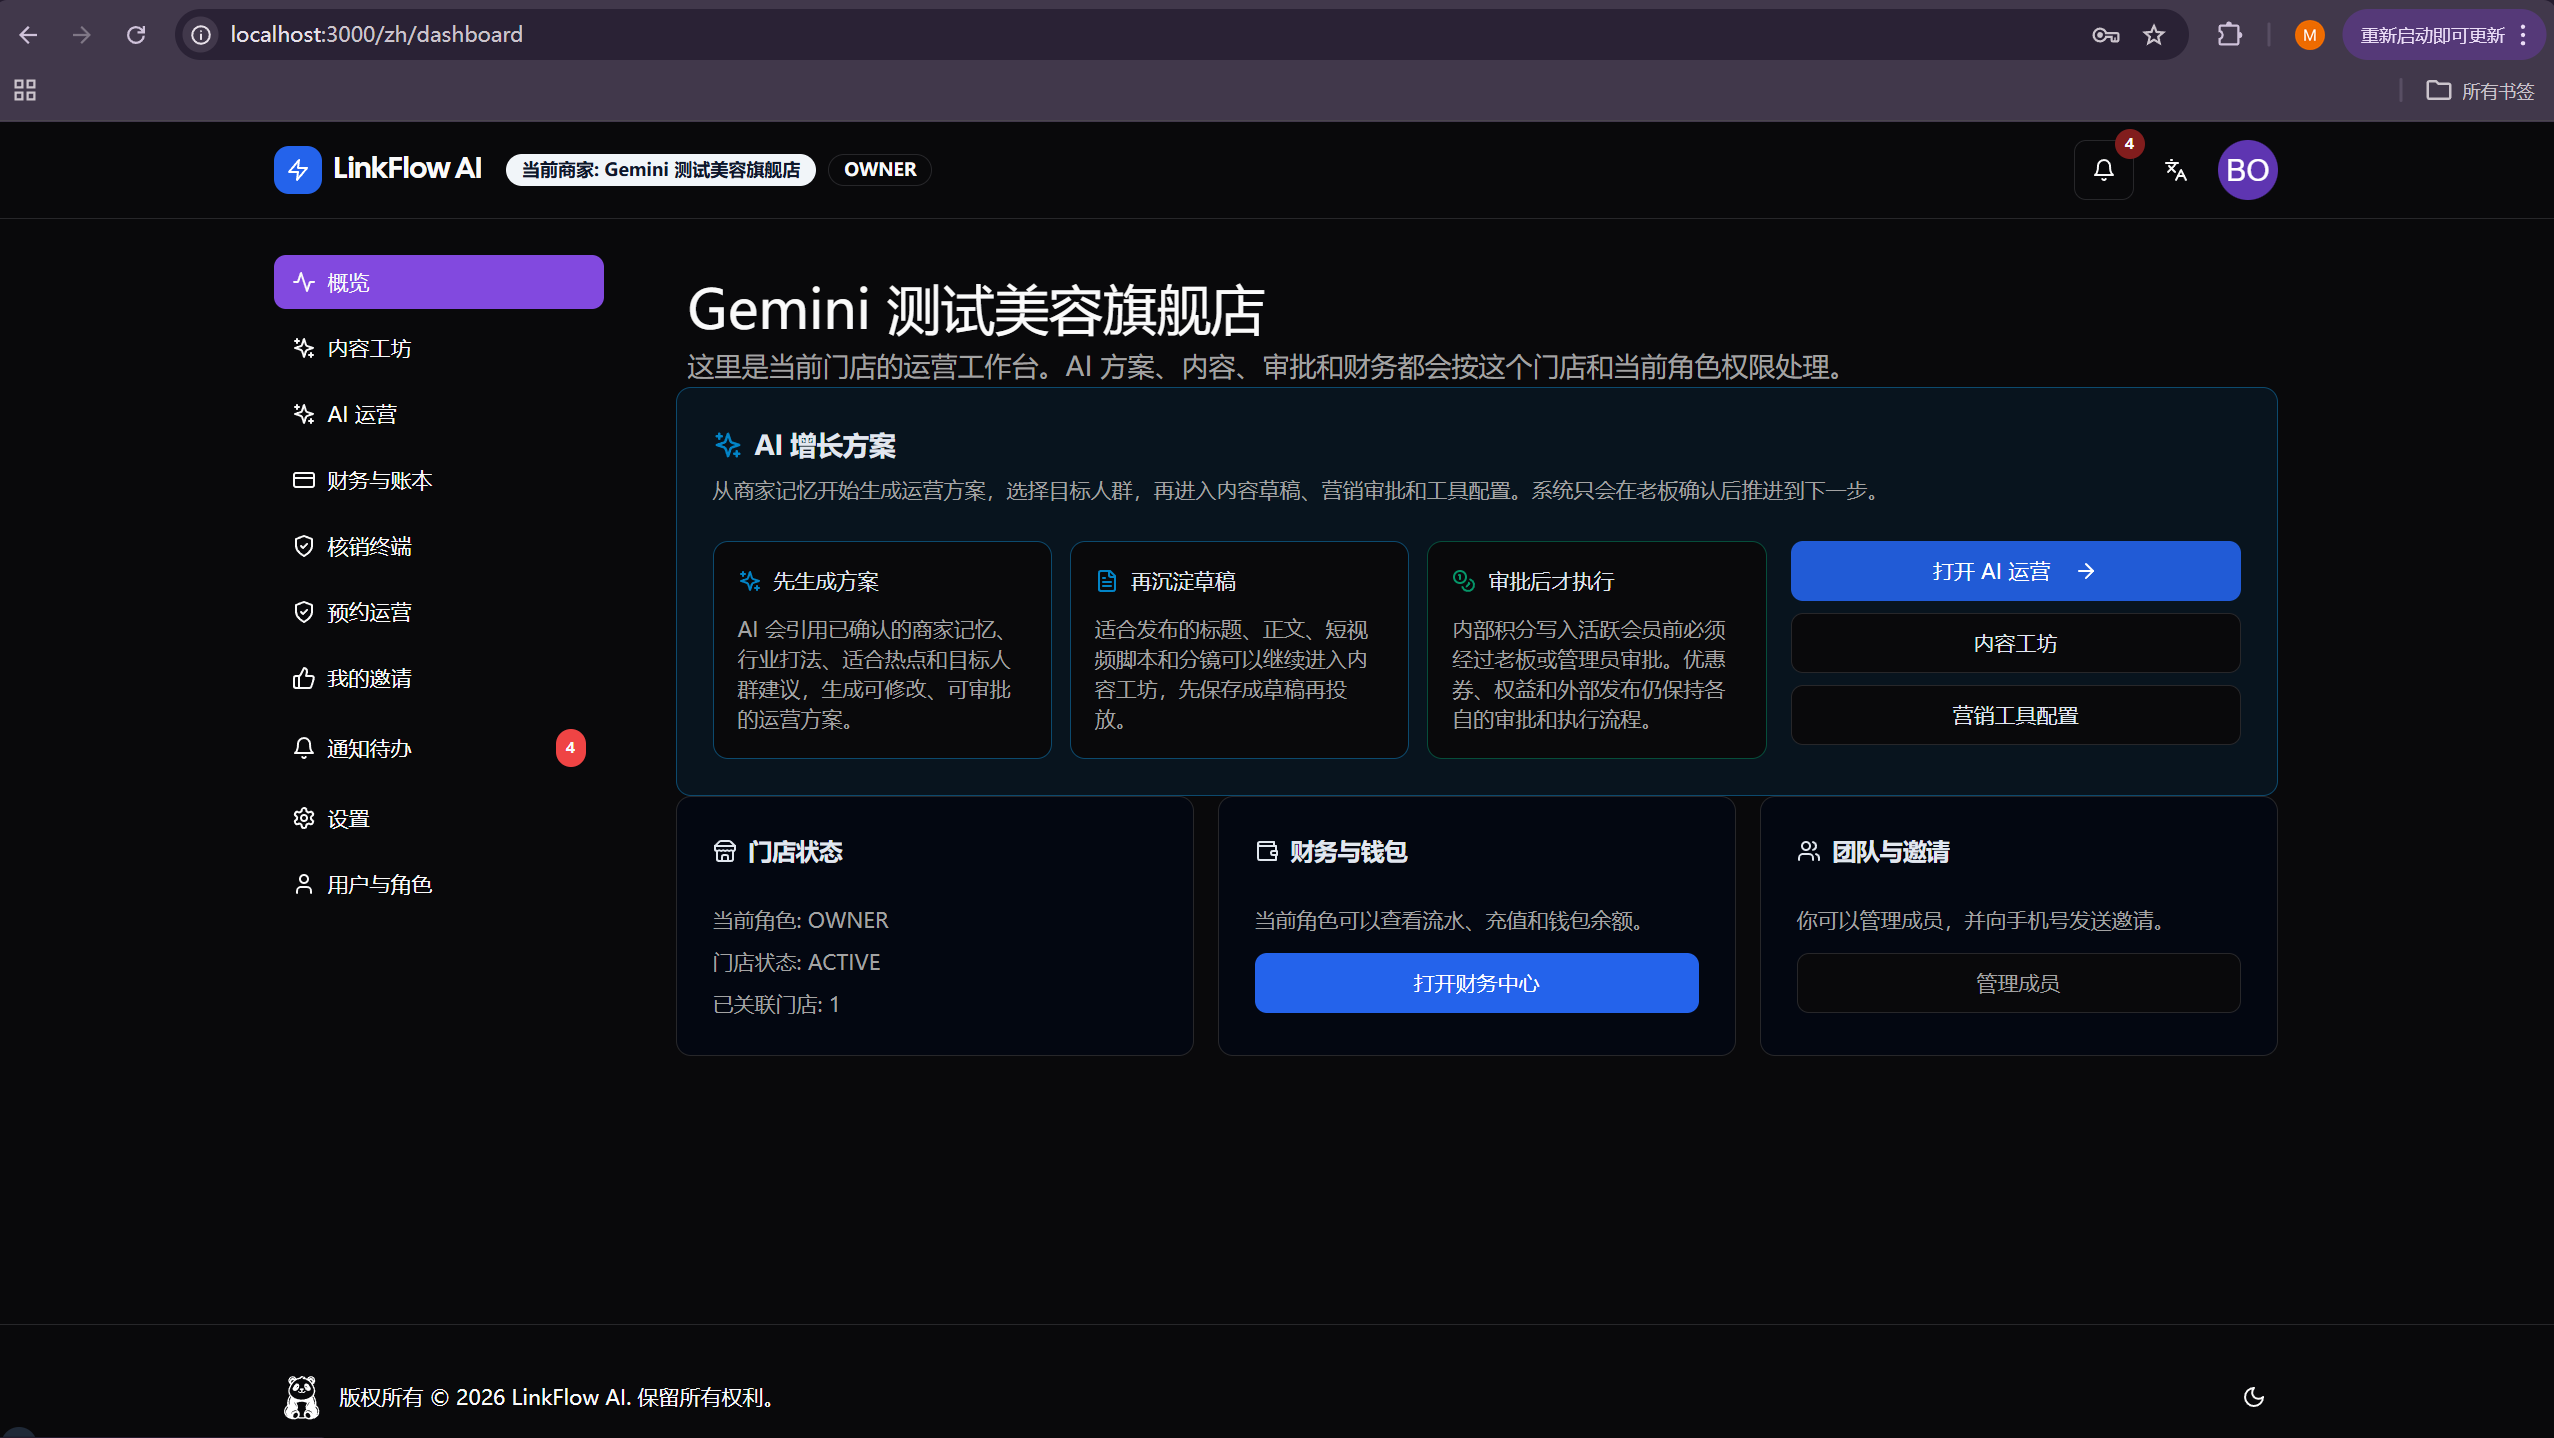Click the LinkFlow AI lightning logo icon
Image resolution: width=2554 pixels, height=1438 pixels.
tap(298, 170)
